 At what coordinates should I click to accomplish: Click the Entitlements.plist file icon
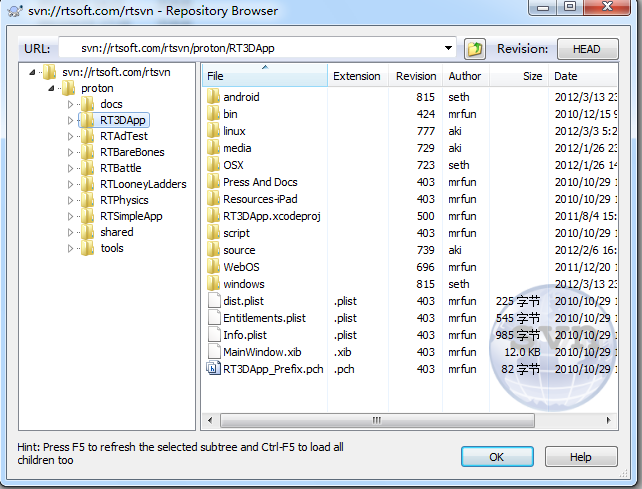pos(214,317)
